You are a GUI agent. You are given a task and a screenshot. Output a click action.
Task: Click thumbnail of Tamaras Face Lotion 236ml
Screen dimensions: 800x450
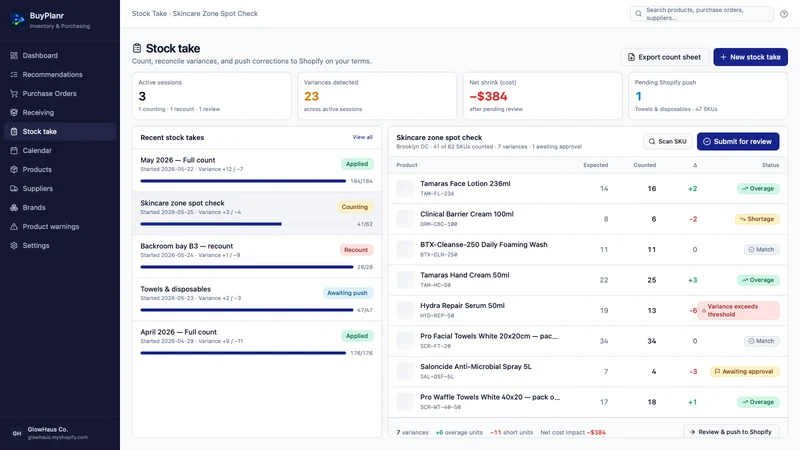tap(406, 188)
